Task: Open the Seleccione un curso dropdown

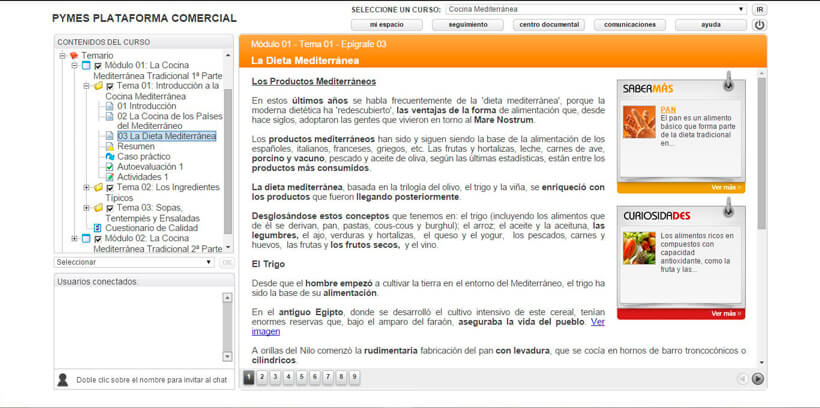Action: coord(596,9)
